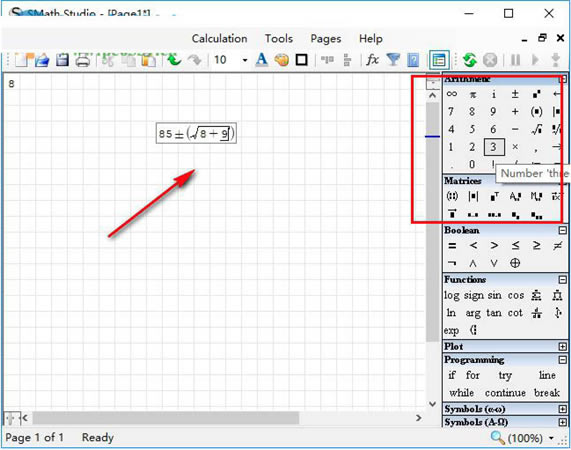Toggle the border square icon
This screenshot has width=571, height=450.
(302, 60)
